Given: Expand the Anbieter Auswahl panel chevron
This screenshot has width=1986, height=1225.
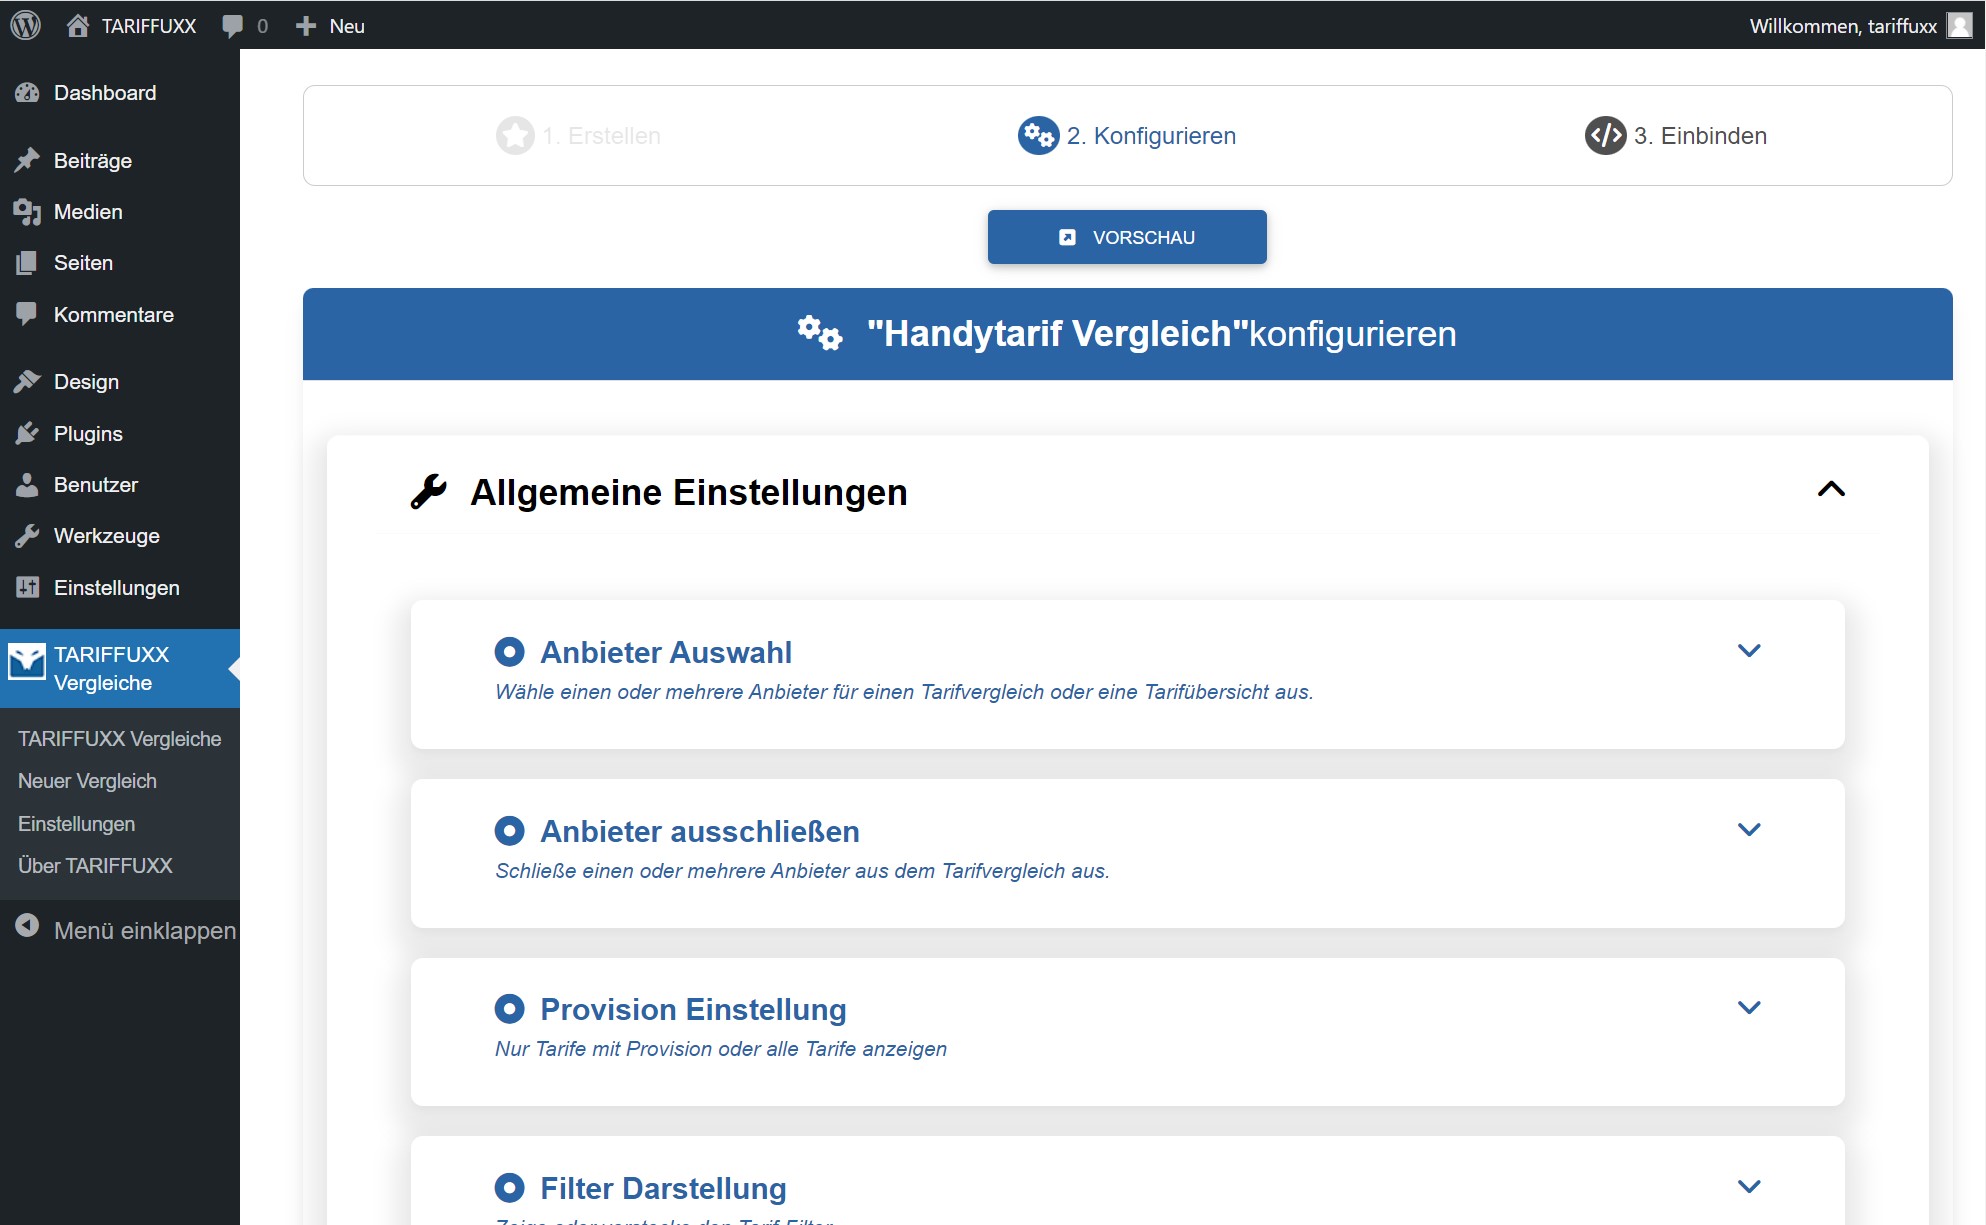Looking at the screenshot, I should pyautogui.click(x=1749, y=650).
